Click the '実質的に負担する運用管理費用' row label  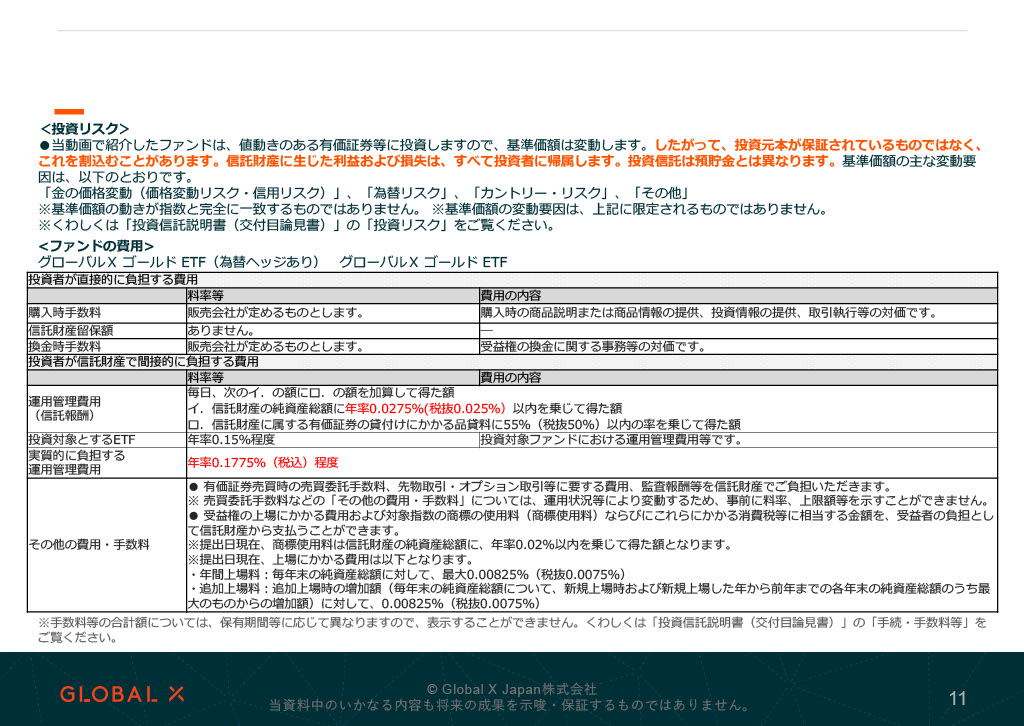(x=76, y=462)
